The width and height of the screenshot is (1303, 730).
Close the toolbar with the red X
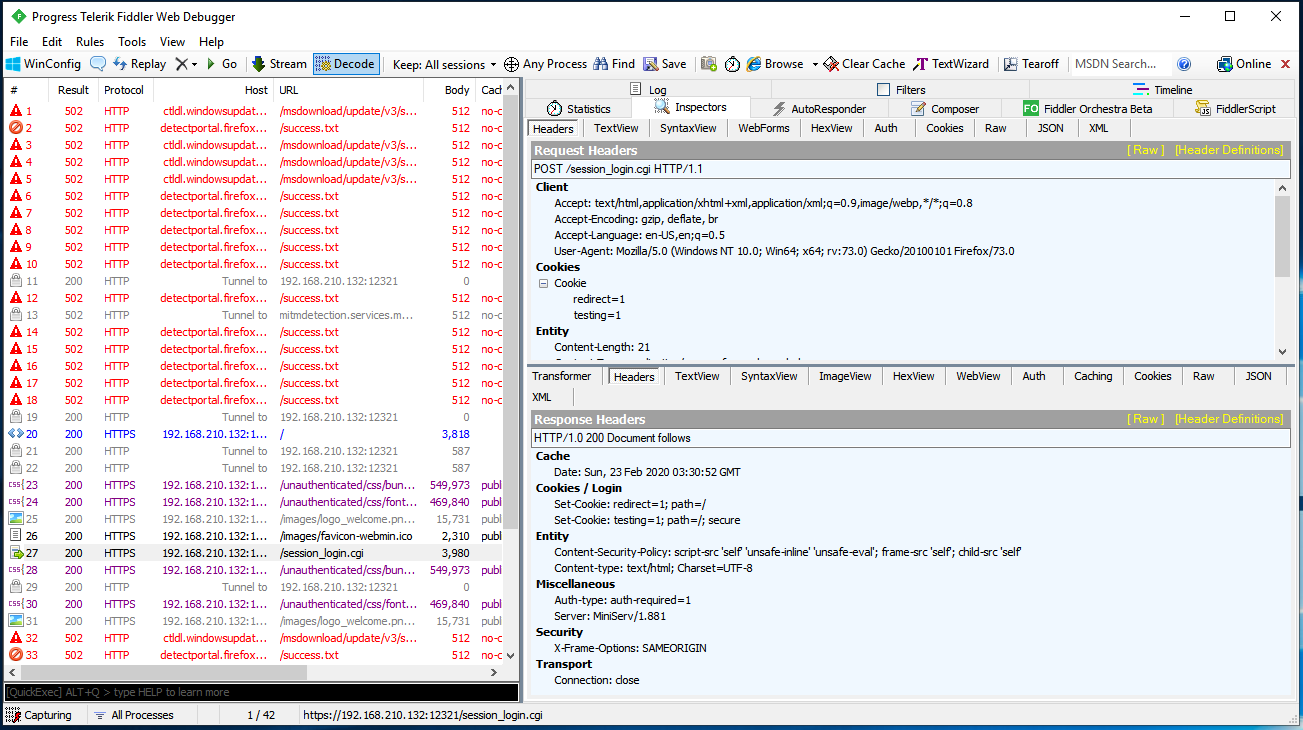[x=1286, y=64]
